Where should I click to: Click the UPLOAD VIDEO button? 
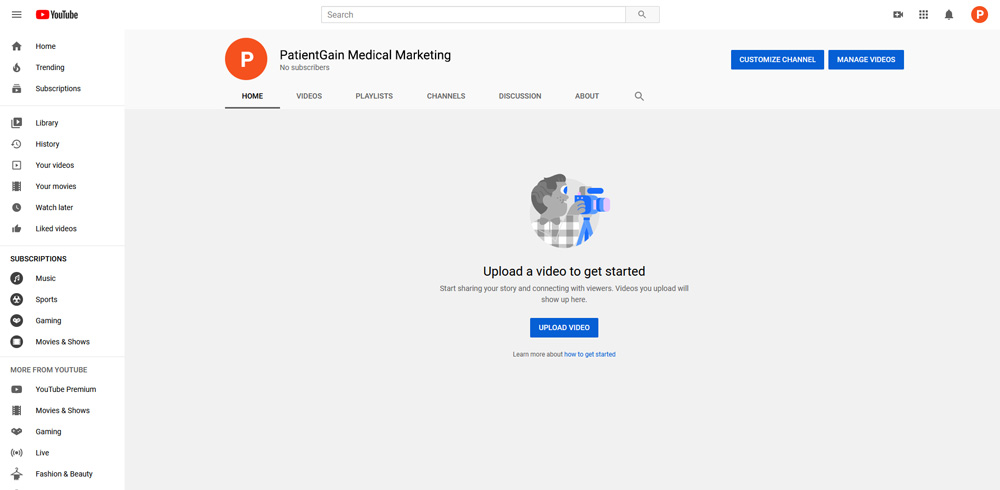pyautogui.click(x=564, y=327)
